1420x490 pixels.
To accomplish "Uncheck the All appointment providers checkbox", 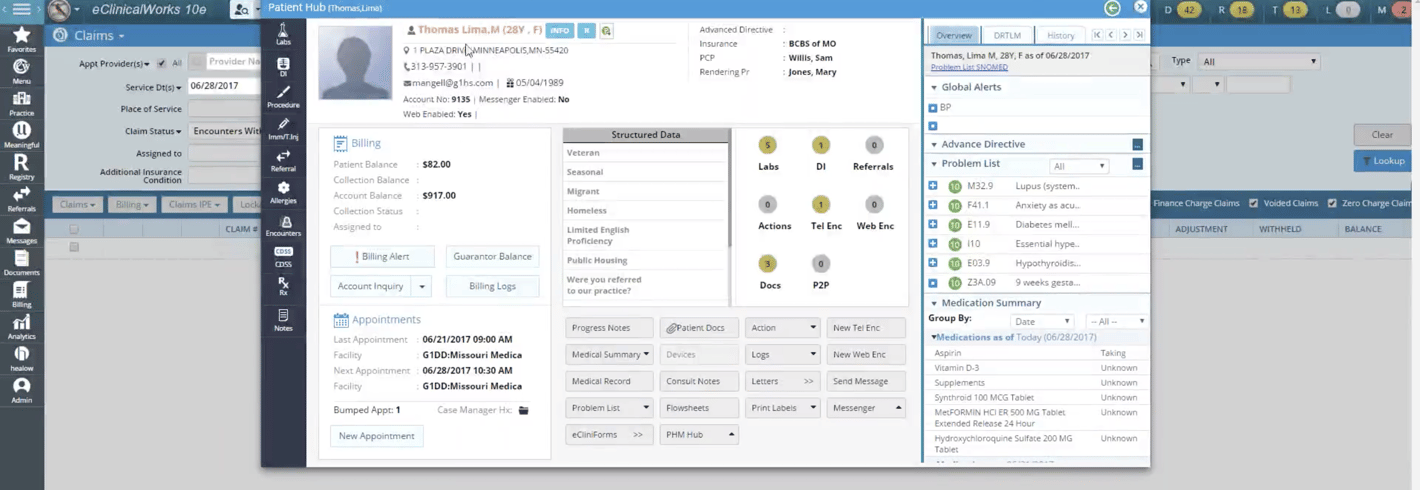I will [x=161, y=63].
